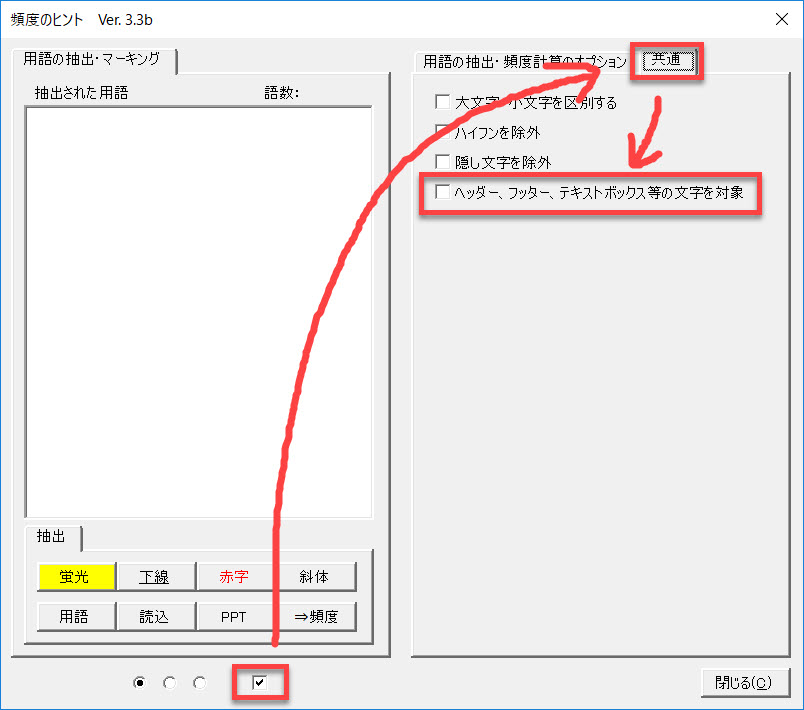Viewport: 804px width, 710px height.
Task: Click the ⇒頻度 button
Action: tap(315, 616)
